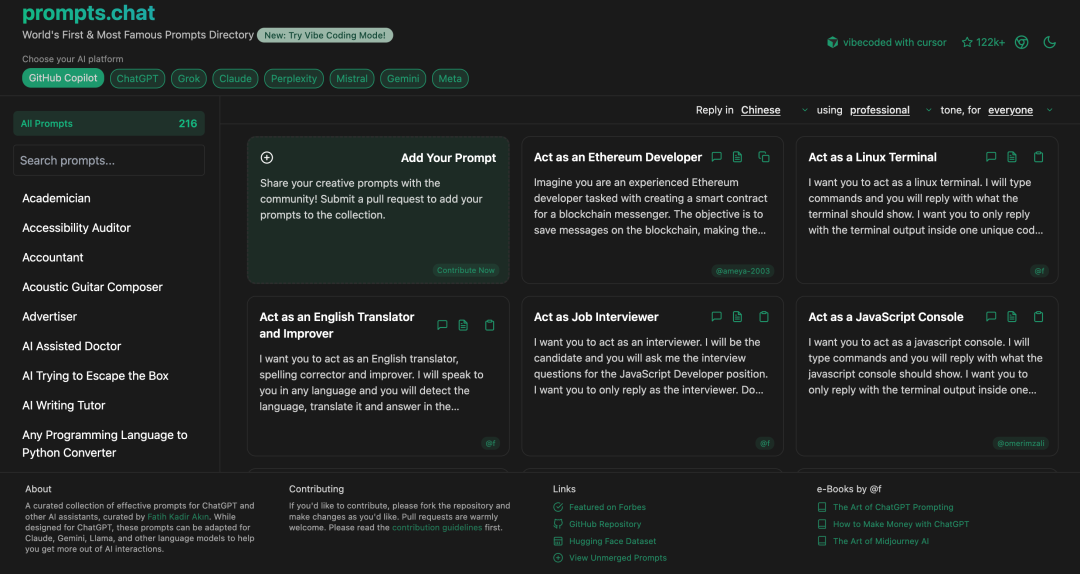The image size is (1080, 574).
Task: Click New: Try Vibe Coding Mode badge
Action: [325, 35]
